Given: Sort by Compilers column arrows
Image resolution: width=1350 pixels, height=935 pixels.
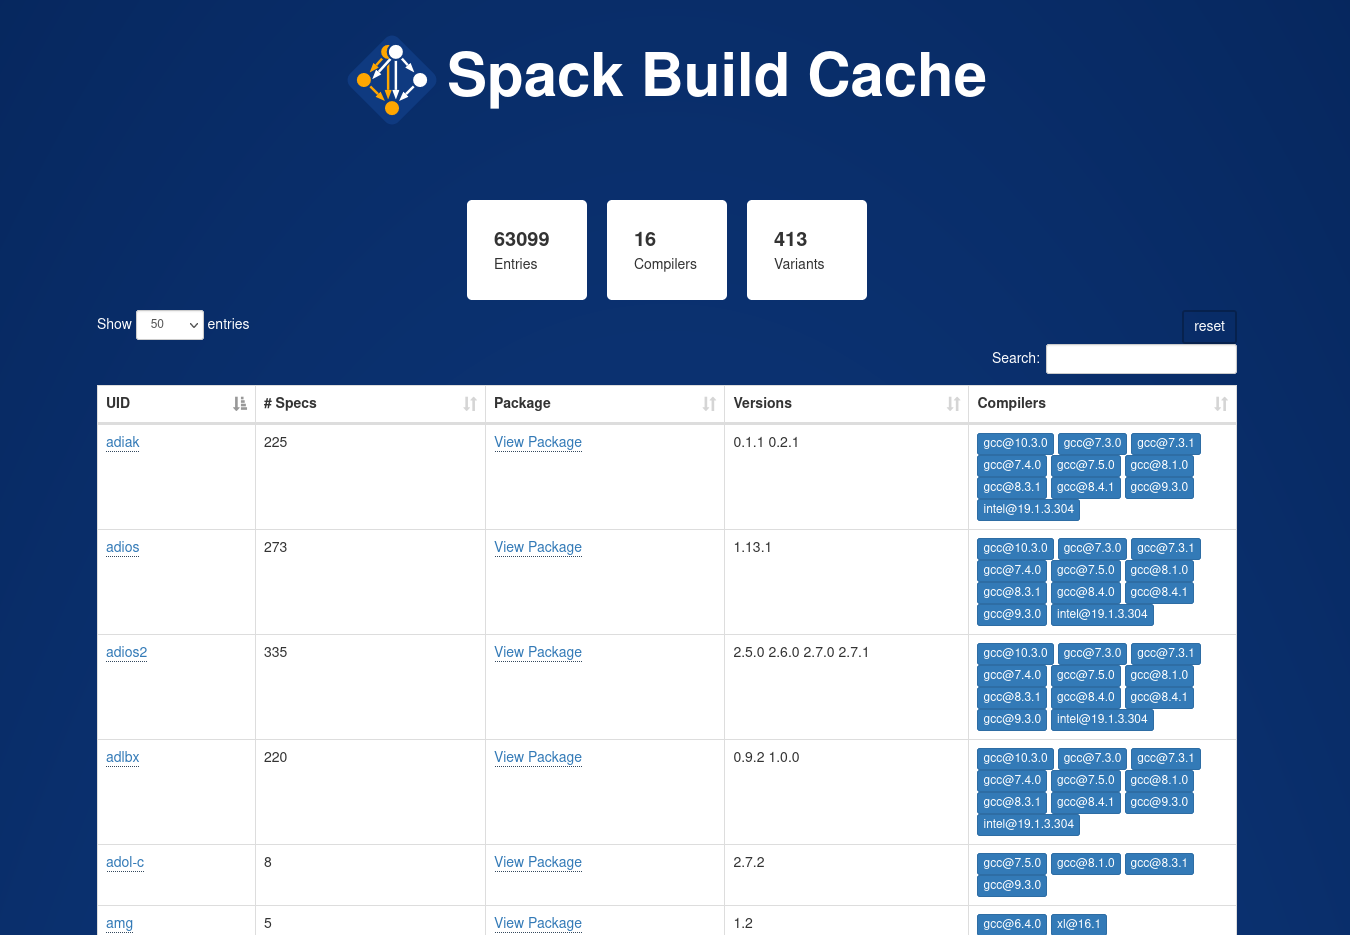Looking at the screenshot, I should pos(1221,404).
